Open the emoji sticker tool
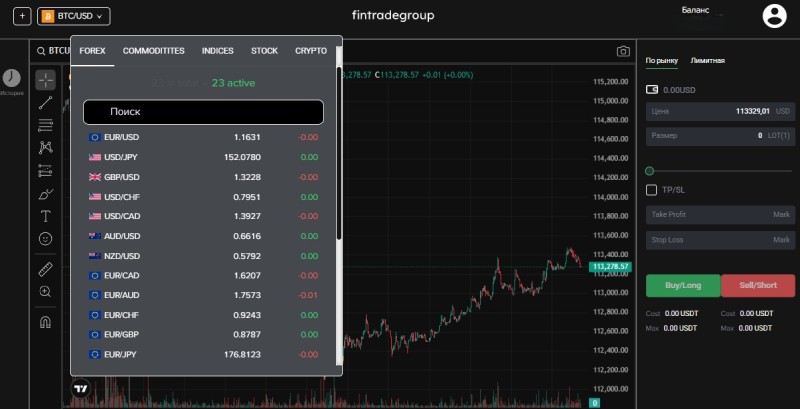The image size is (800, 409). [x=45, y=239]
